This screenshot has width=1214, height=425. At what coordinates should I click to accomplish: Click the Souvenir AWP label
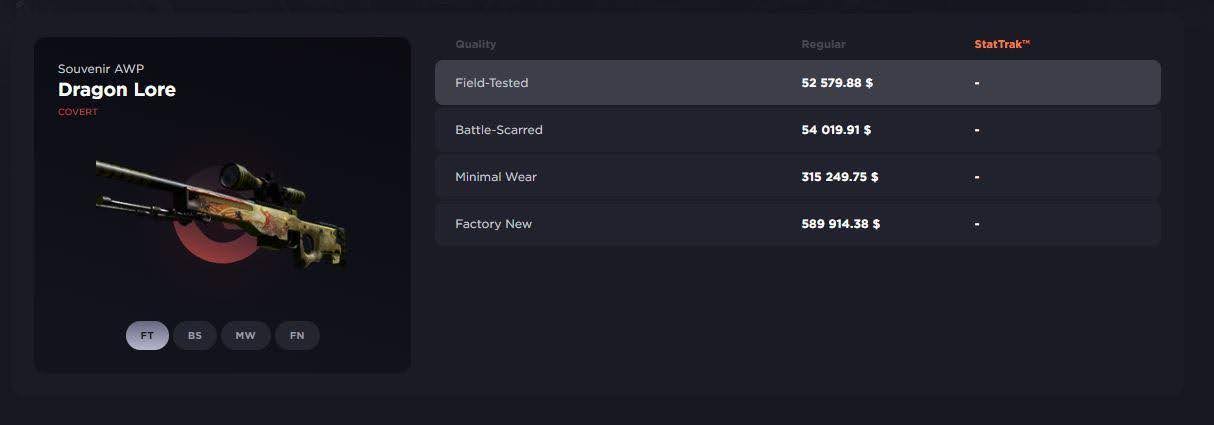click(101, 69)
